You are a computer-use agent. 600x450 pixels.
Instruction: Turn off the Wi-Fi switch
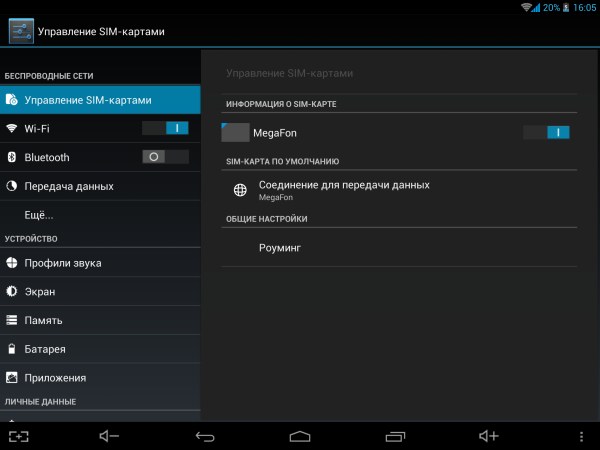pos(165,128)
